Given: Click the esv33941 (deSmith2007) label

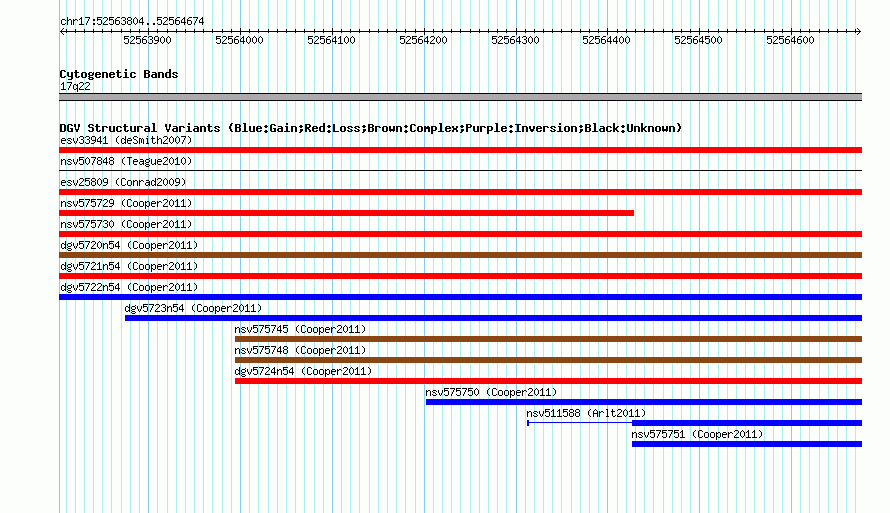Looking at the screenshot, I should (x=126, y=140).
